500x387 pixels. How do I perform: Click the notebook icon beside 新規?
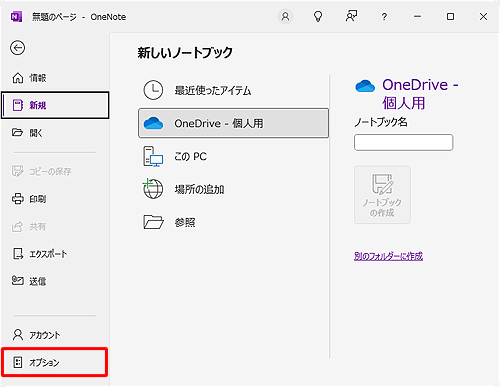pyautogui.click(x=17, y=105)
